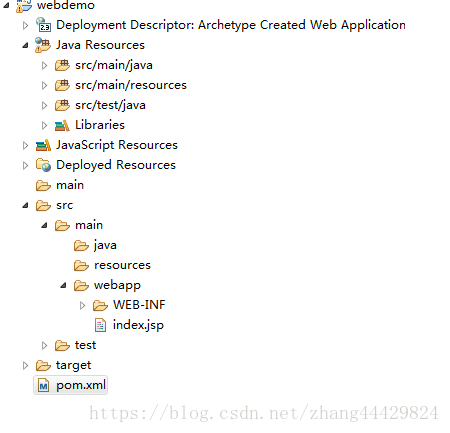
Task: Click the WEB-INF folder icon
Action: point(100,305)
